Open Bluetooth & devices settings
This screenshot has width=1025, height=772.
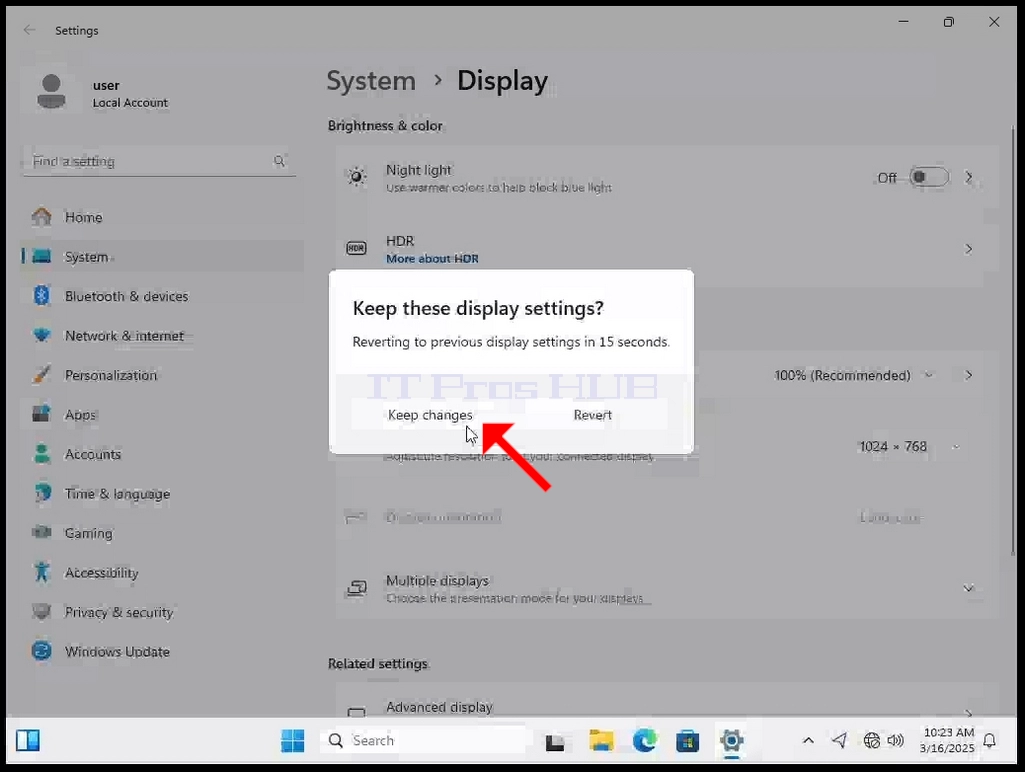163,296
